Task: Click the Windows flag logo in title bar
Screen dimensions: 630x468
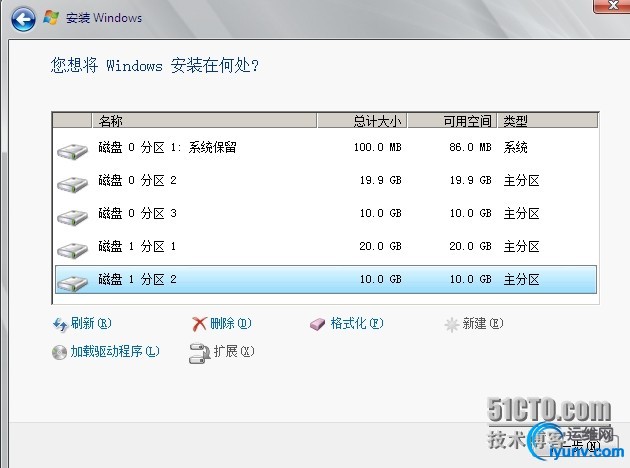Action: click(51, 18)
